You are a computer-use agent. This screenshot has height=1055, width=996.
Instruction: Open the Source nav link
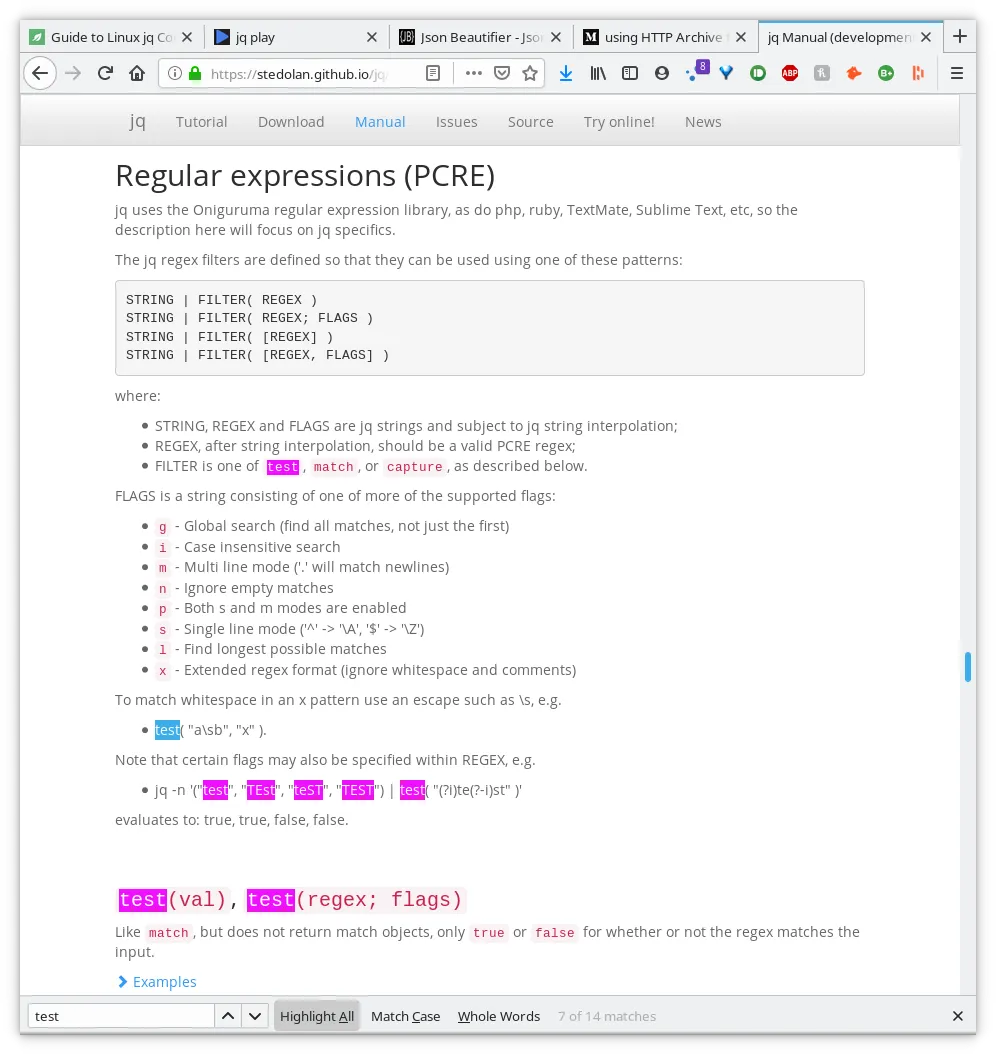point(530,122)
